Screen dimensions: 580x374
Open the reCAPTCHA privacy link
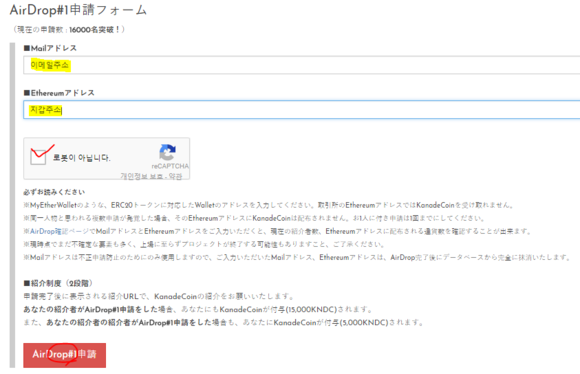[x=142, y=176]
